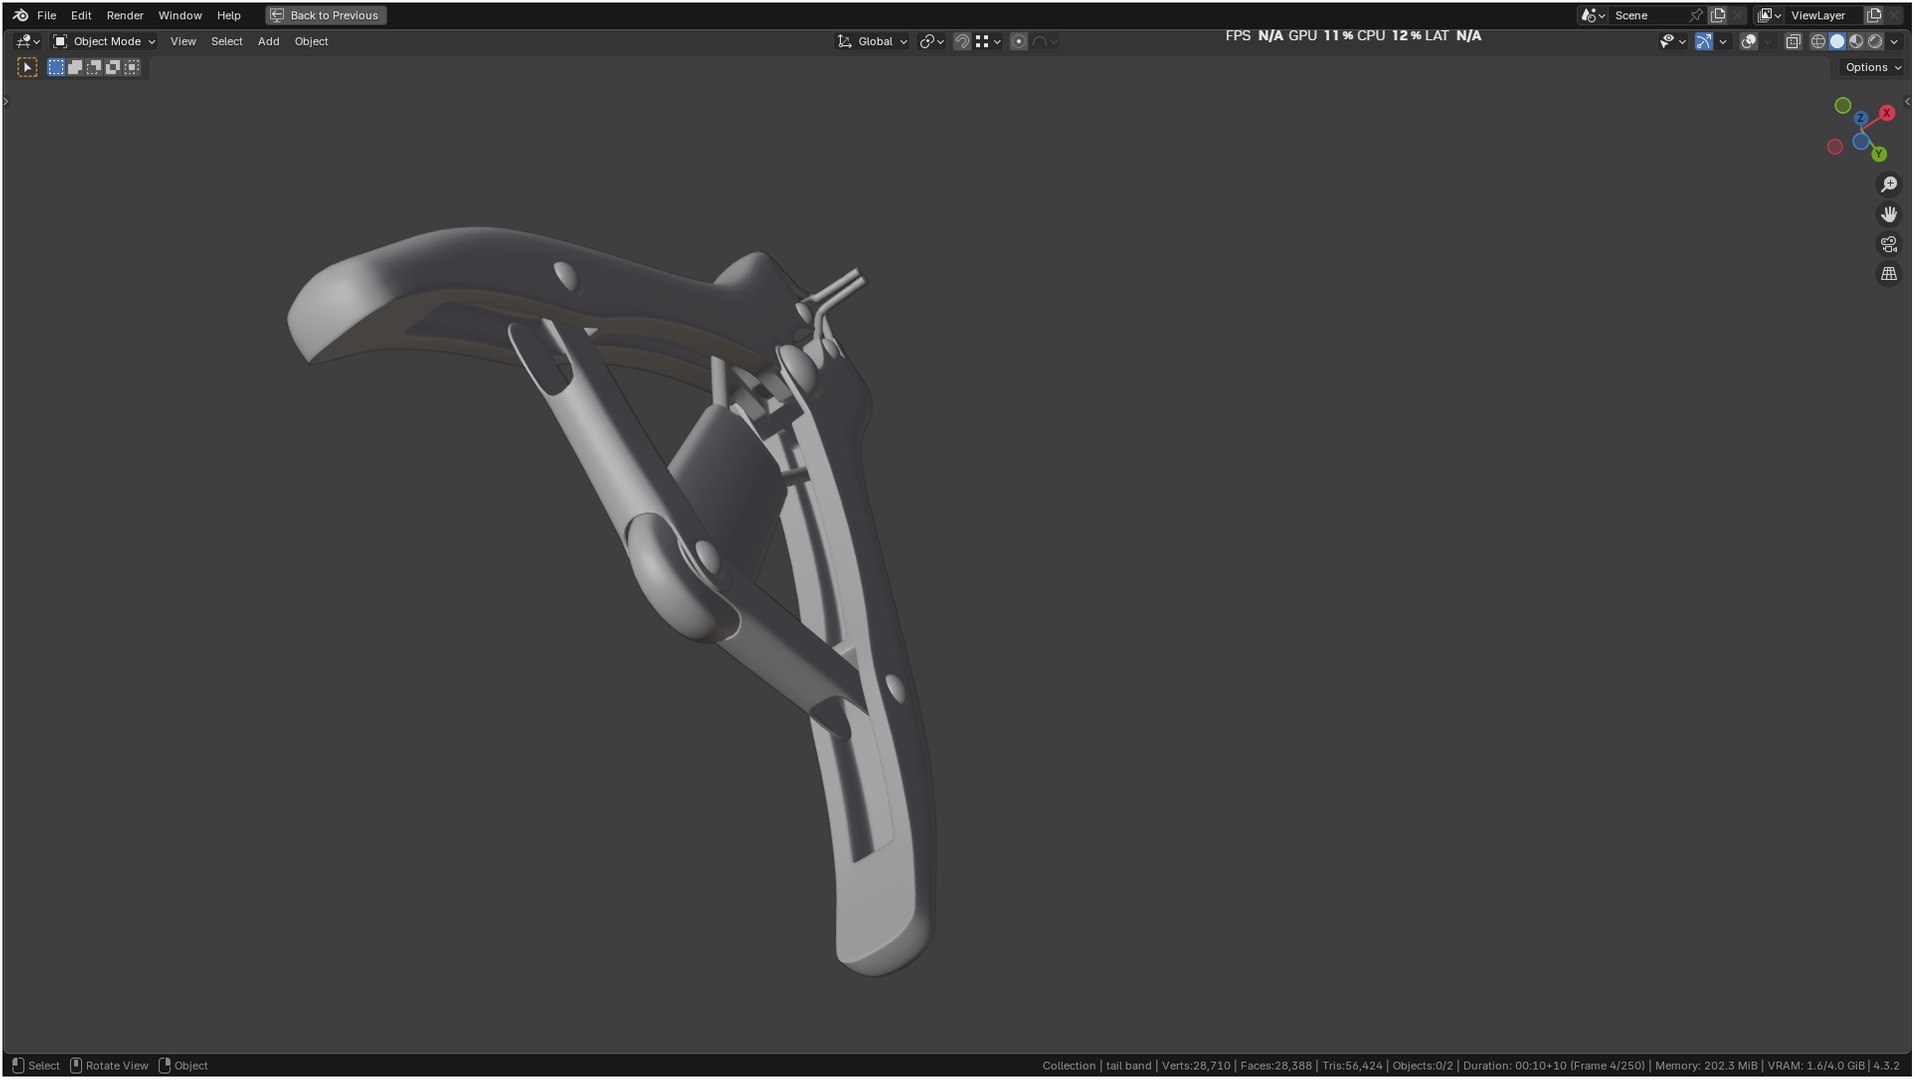Select the Select Box tool icon
The width and height of the screenshot is (1915, 1080).
27,67
